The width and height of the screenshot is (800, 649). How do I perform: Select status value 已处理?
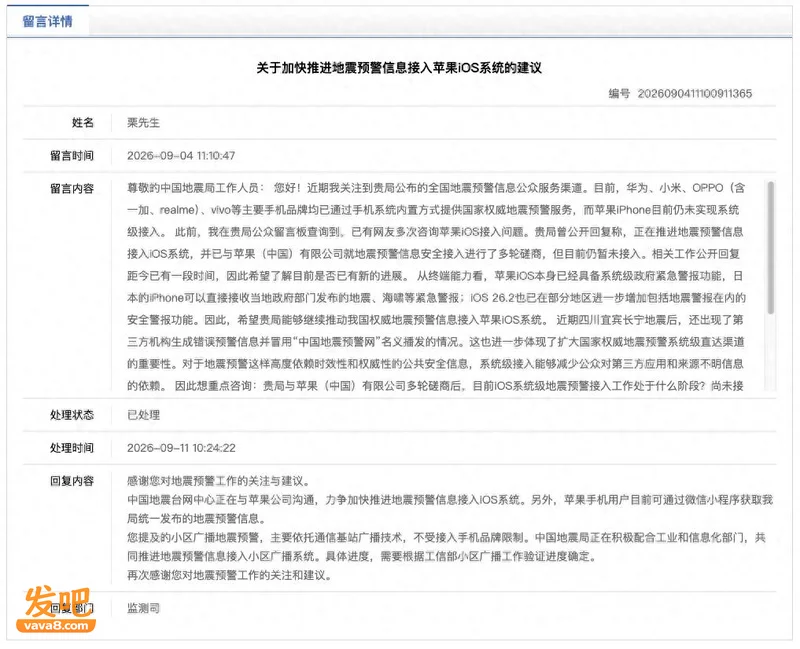(x=143, y=415)
